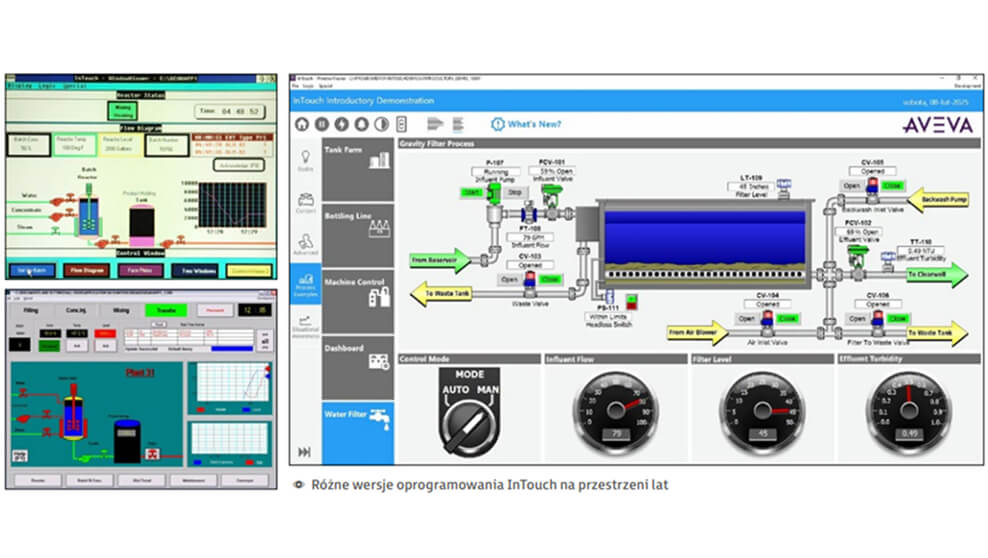Switch to the Dashboard navigation tile
This screenshot has height=558, width=988.
358,355
